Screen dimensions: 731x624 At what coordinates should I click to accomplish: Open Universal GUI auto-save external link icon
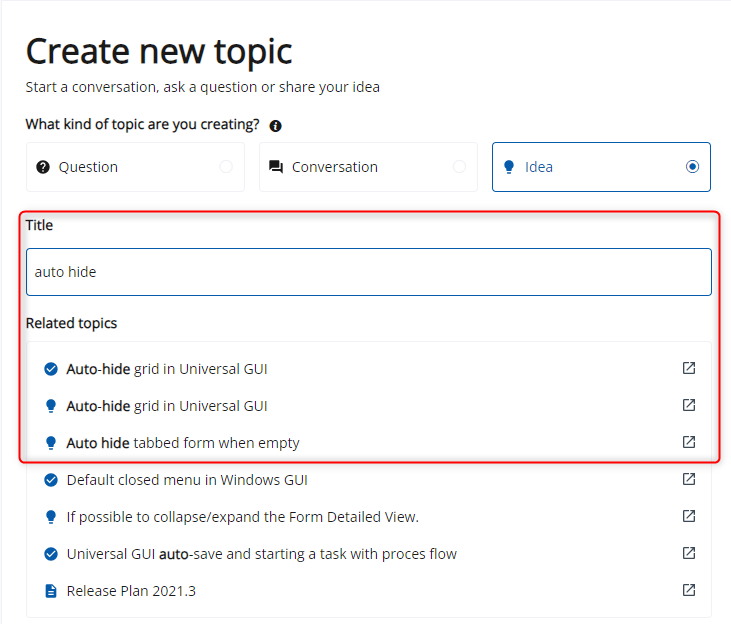[x=689, y=553]
